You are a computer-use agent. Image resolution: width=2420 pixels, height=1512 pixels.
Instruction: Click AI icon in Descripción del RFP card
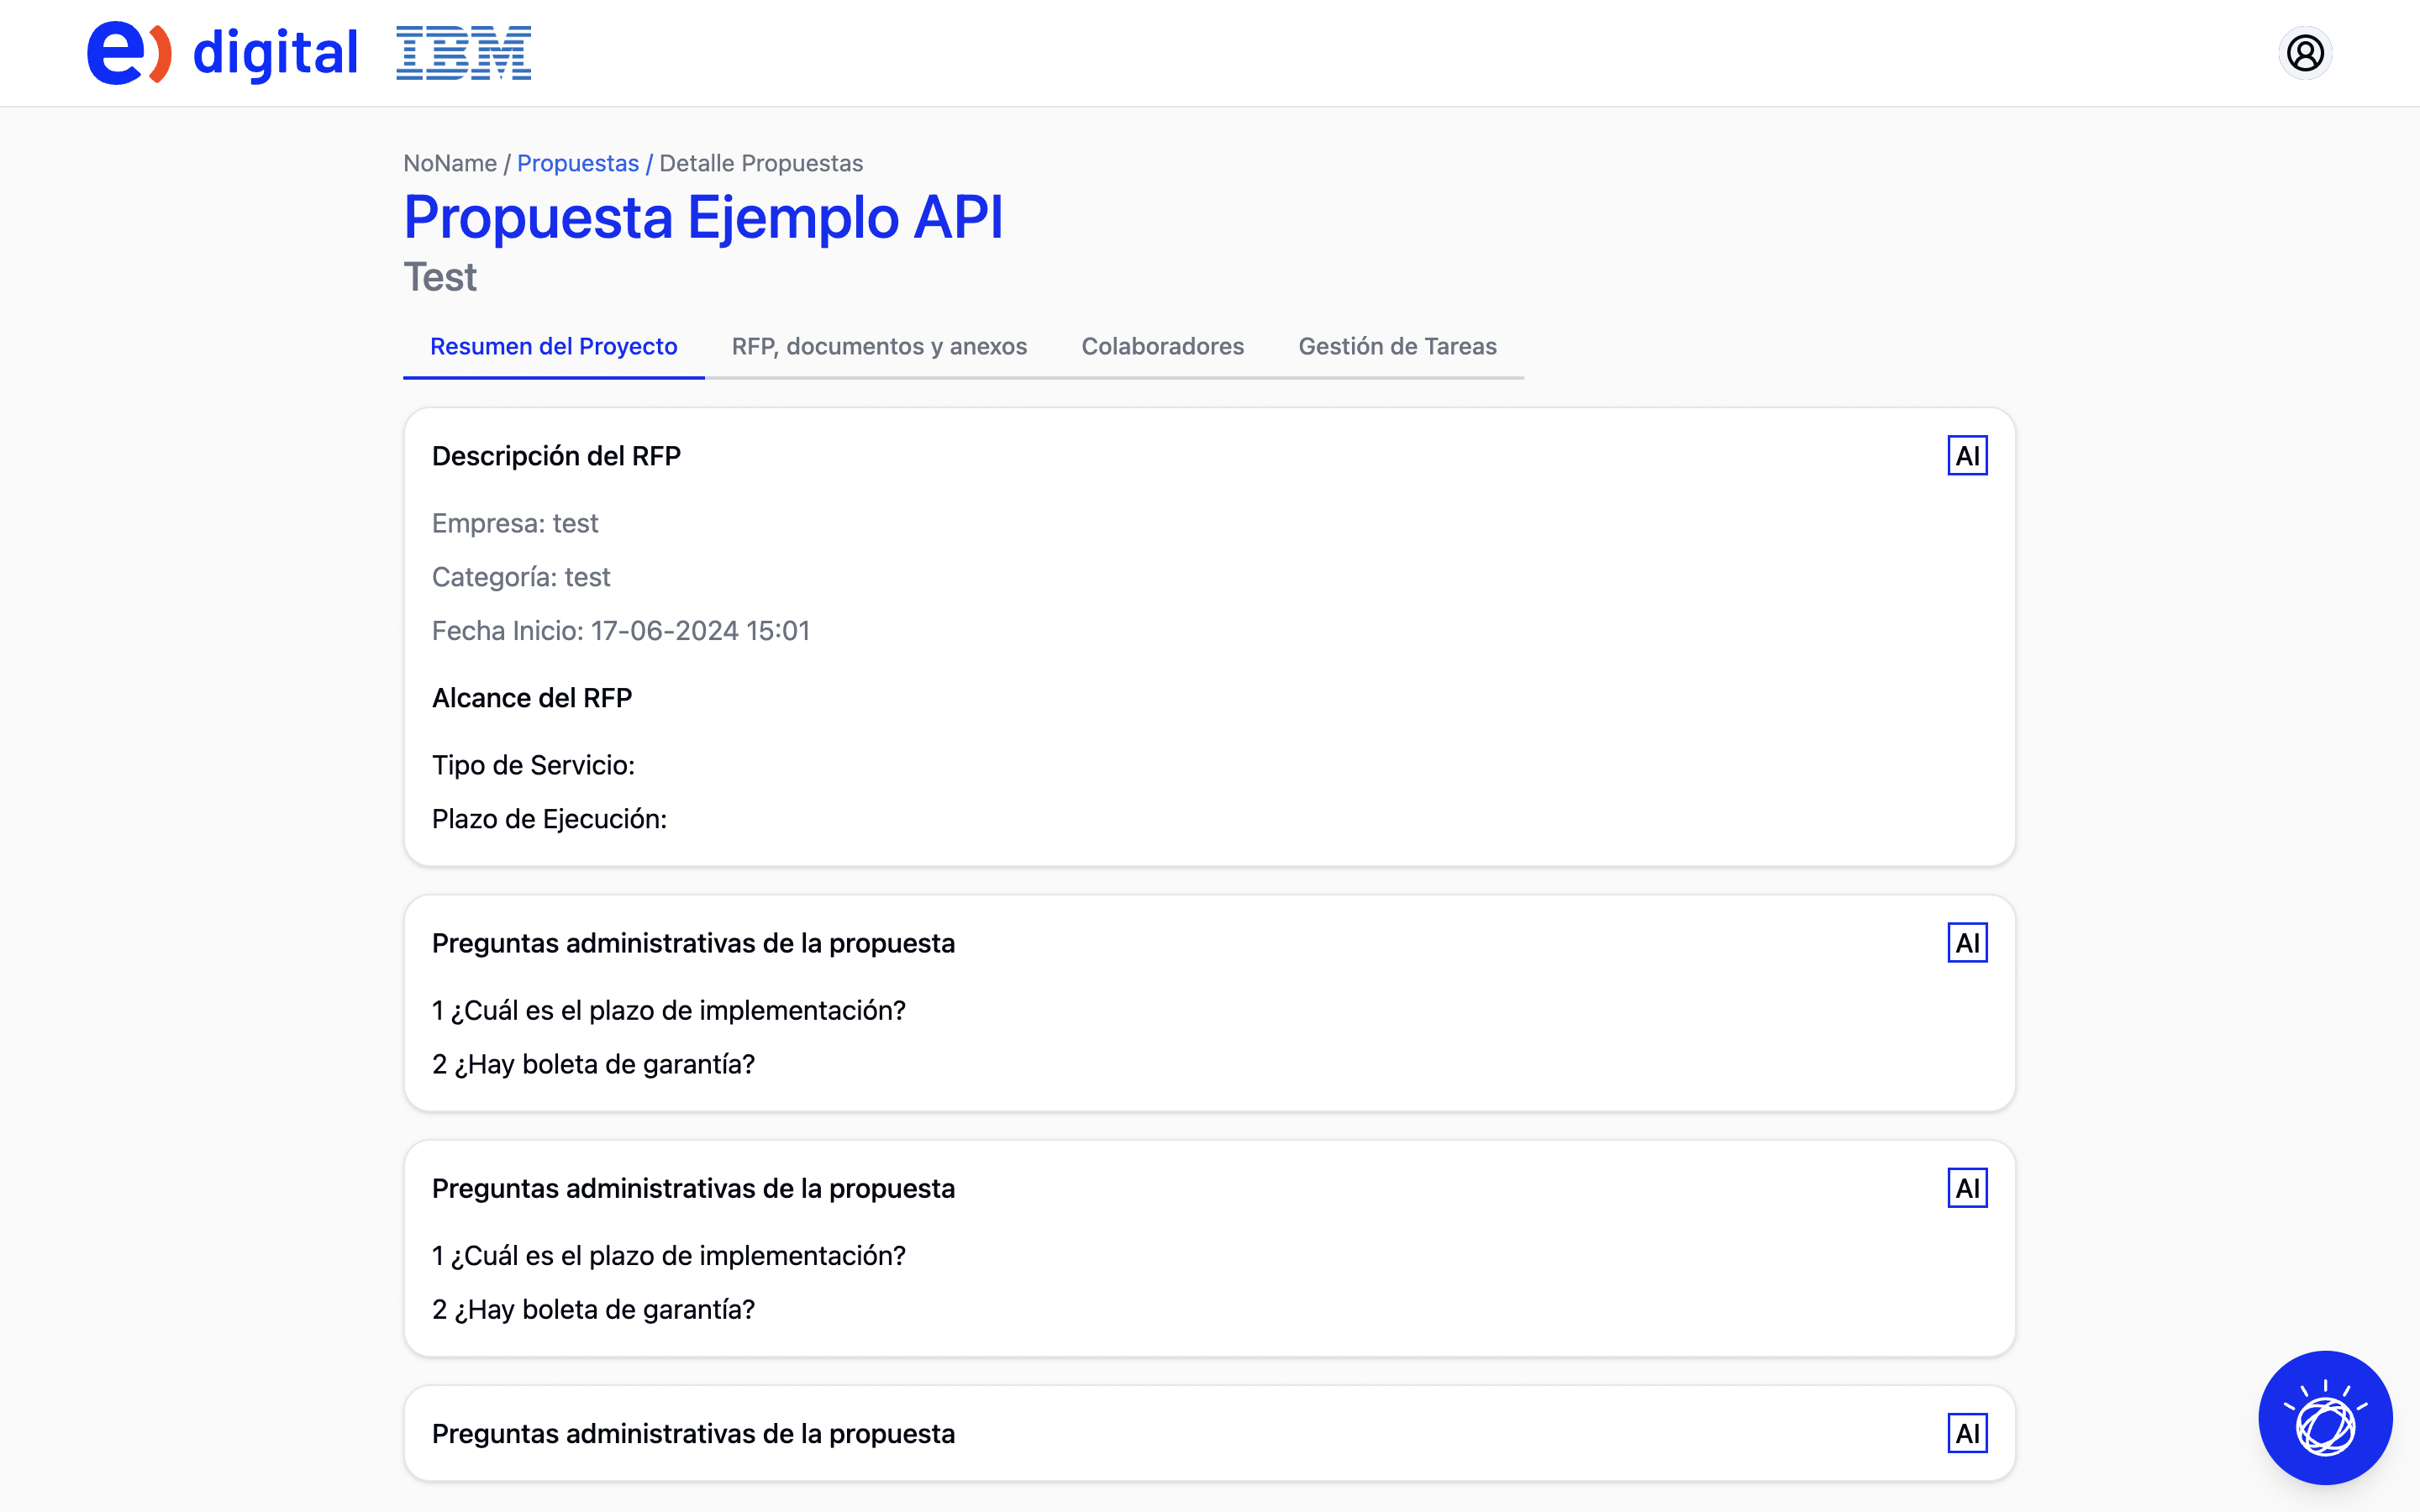(x=1967, y=456)
